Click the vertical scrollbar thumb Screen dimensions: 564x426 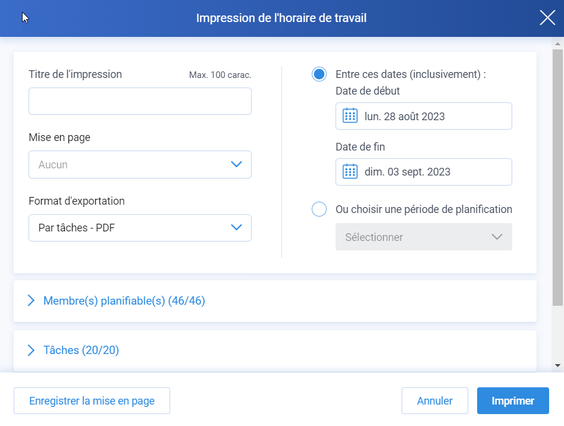pos(558,178)
